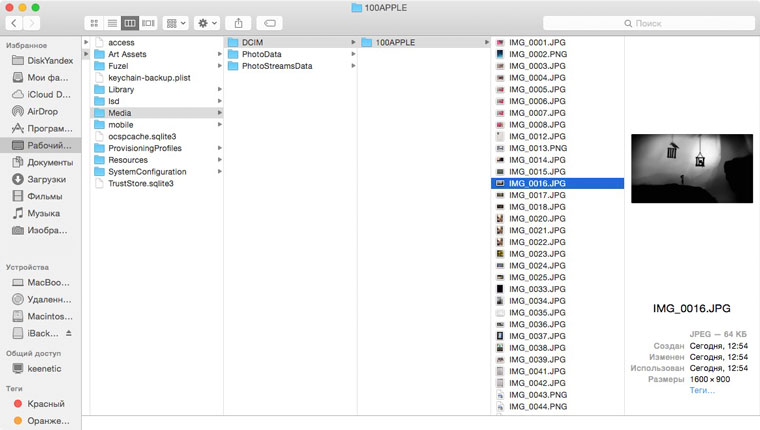Screen dimensions: 760x430
Task: Switch to Cover Flow view mode
Action: (148, 22)
